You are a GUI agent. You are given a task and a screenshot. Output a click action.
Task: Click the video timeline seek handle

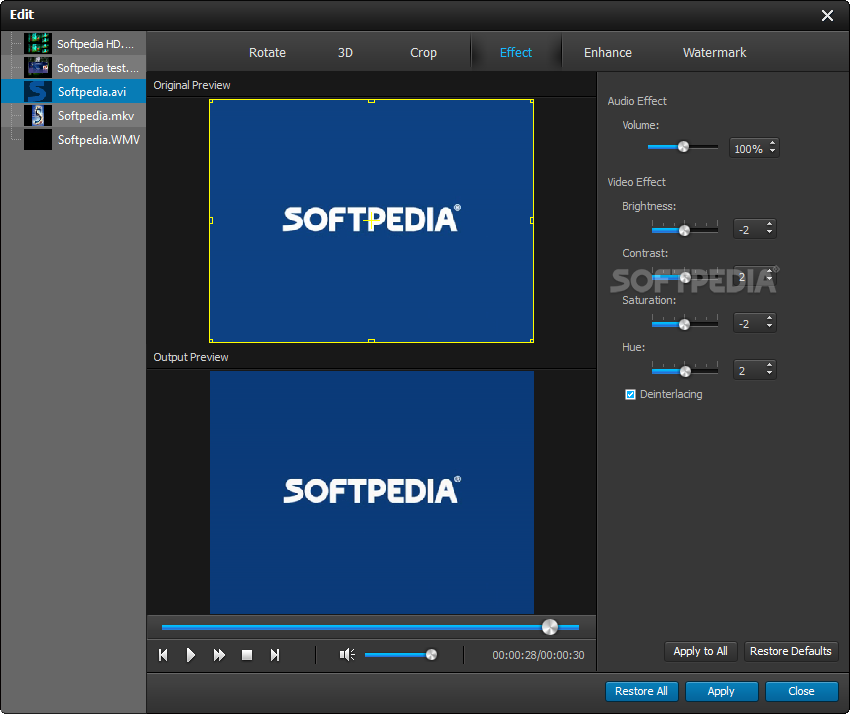coord(549,627)
